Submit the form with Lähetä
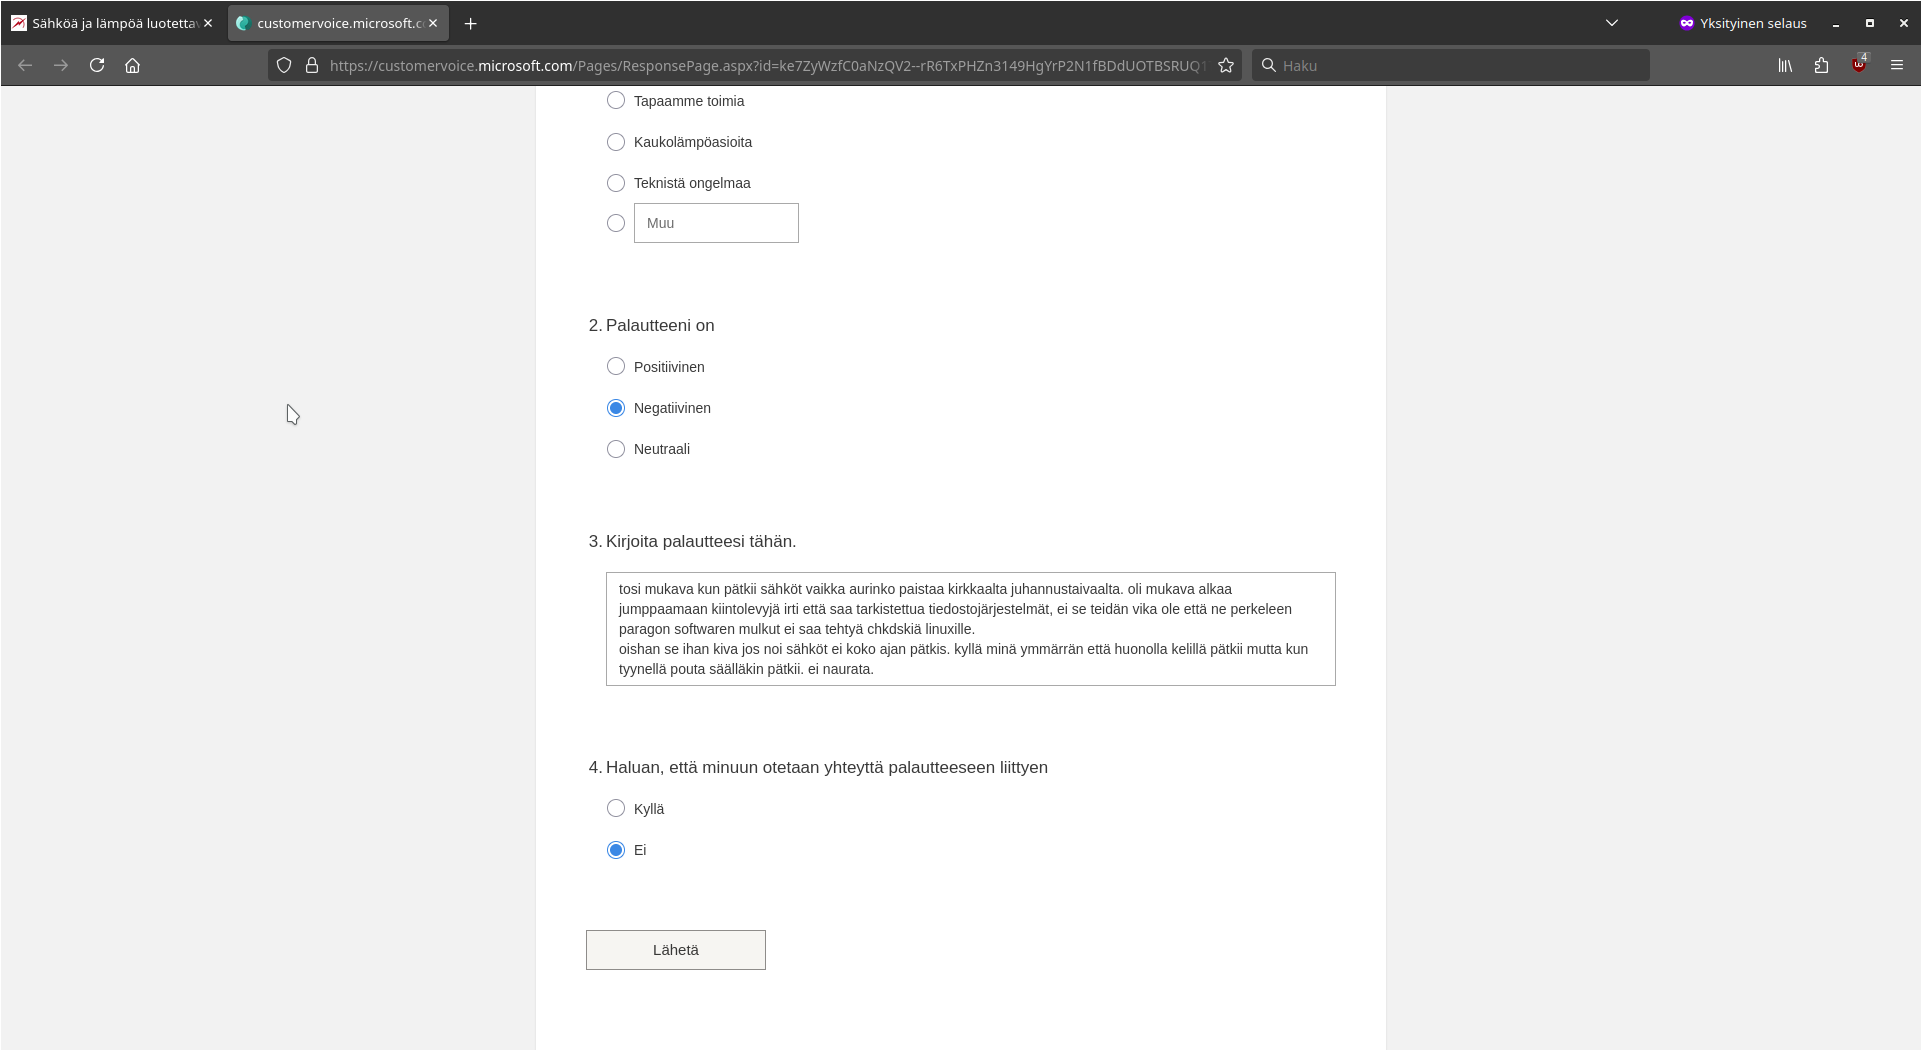 676,950
